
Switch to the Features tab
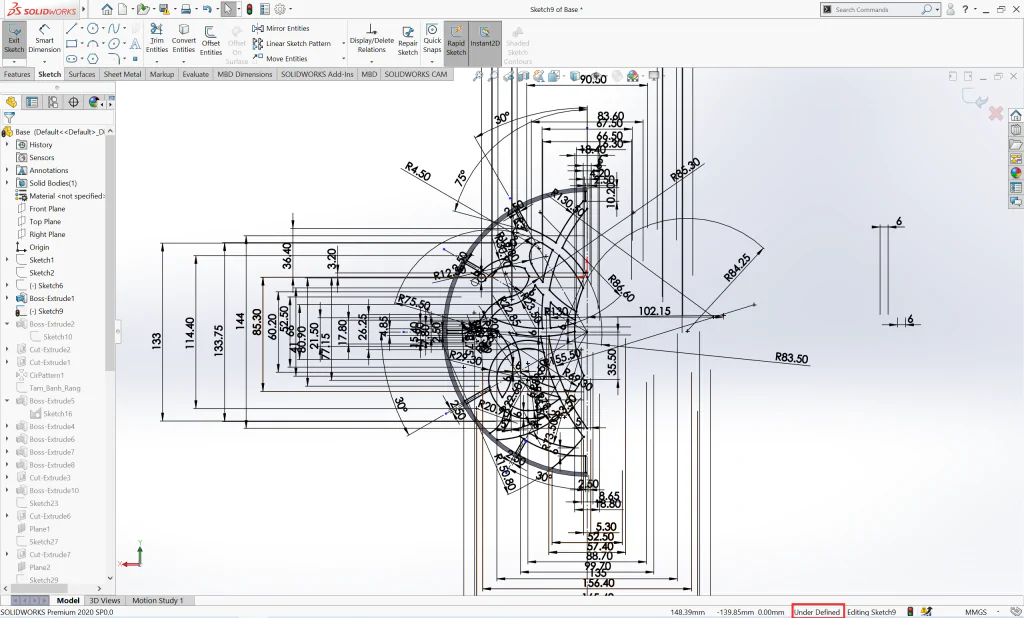point(17,74)
